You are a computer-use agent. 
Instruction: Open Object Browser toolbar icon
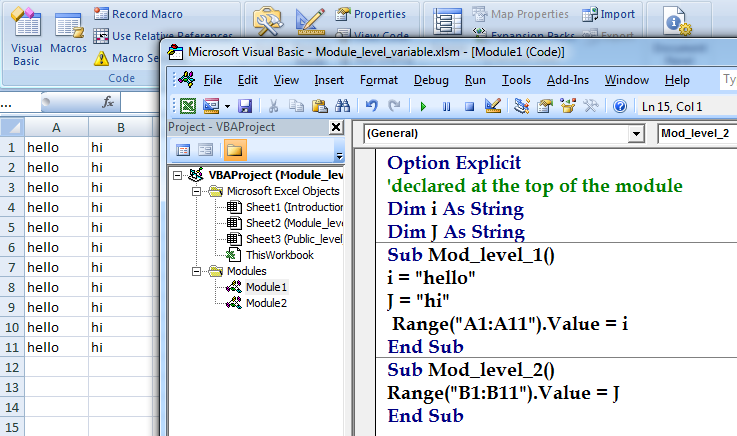[x=568, y=106]
